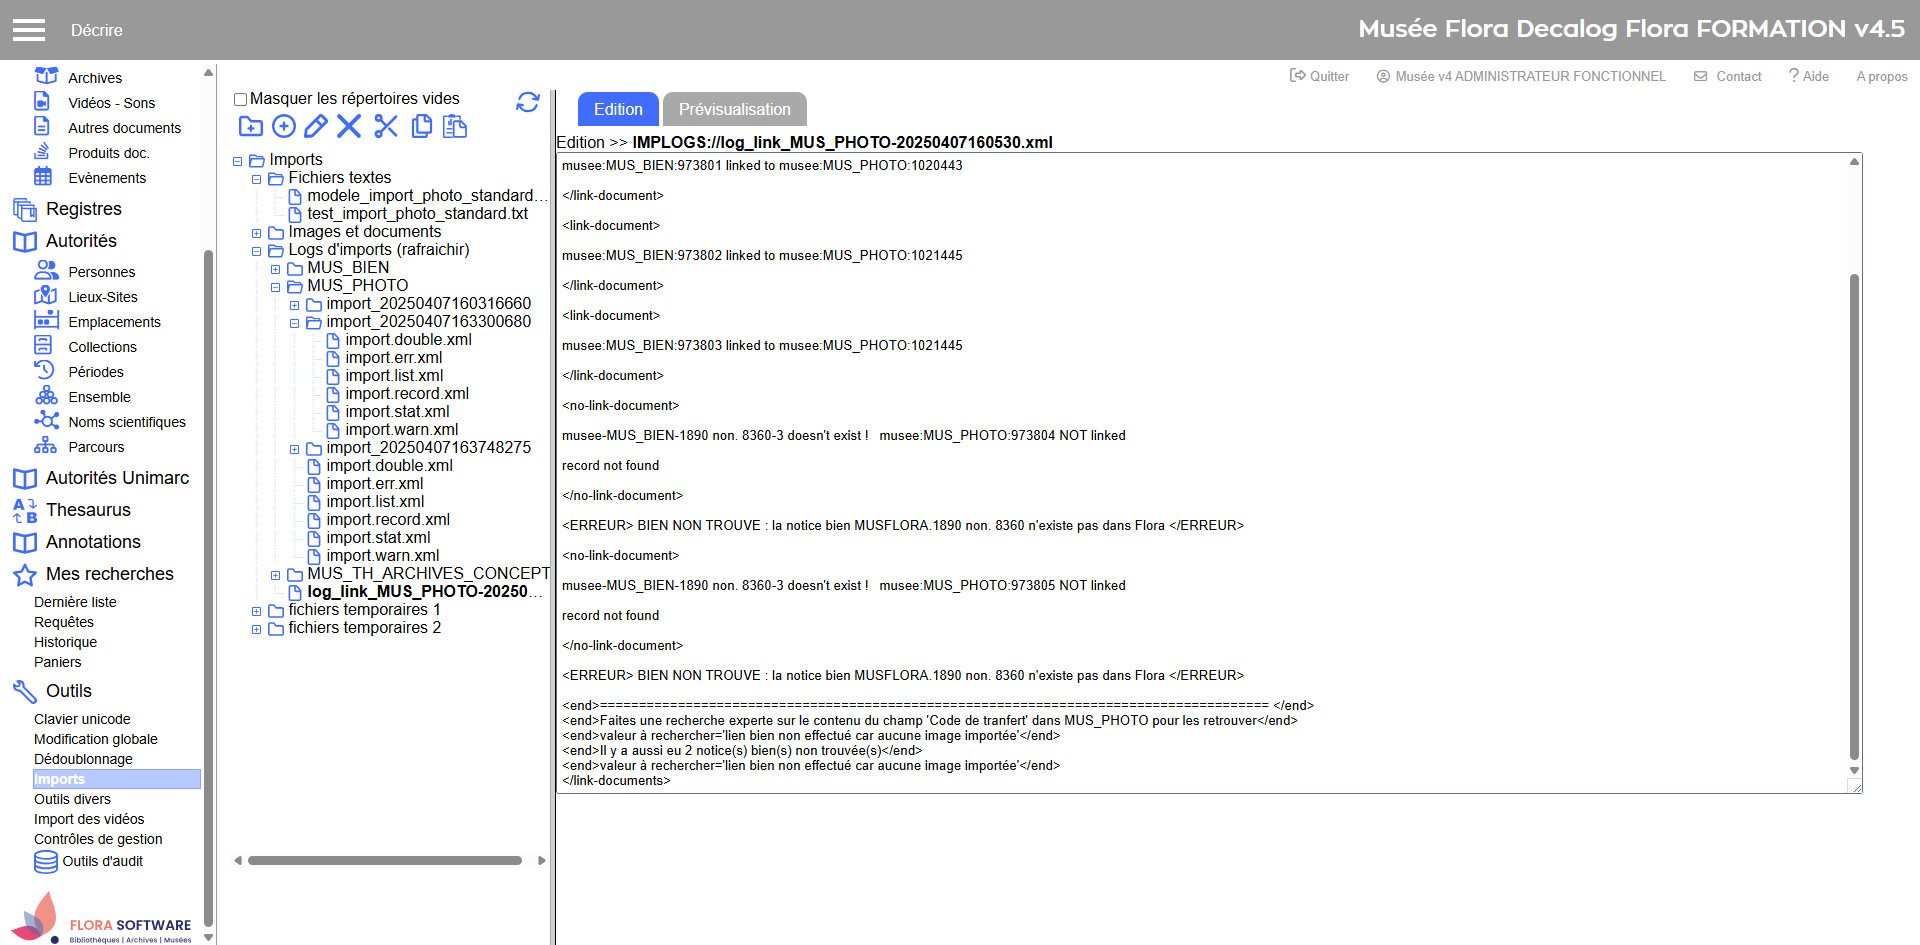Click the Evènements calendar icon
This screenshot has height=945, width=1920.
(43, 176)
